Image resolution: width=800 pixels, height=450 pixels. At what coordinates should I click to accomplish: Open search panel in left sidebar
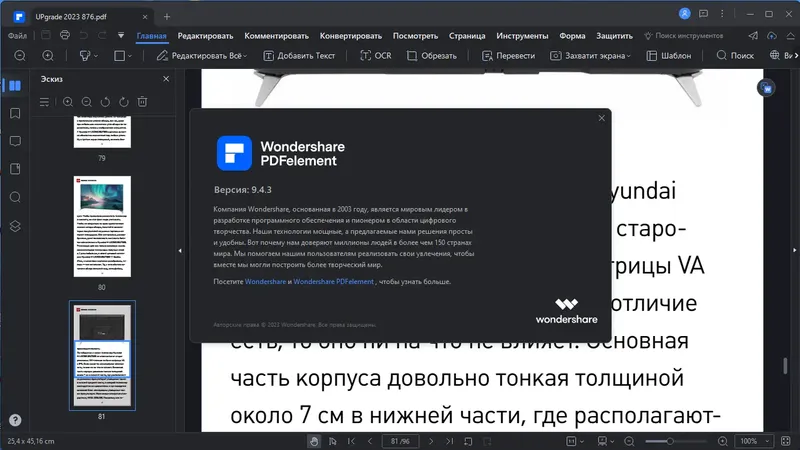click(x=15, y=197)
